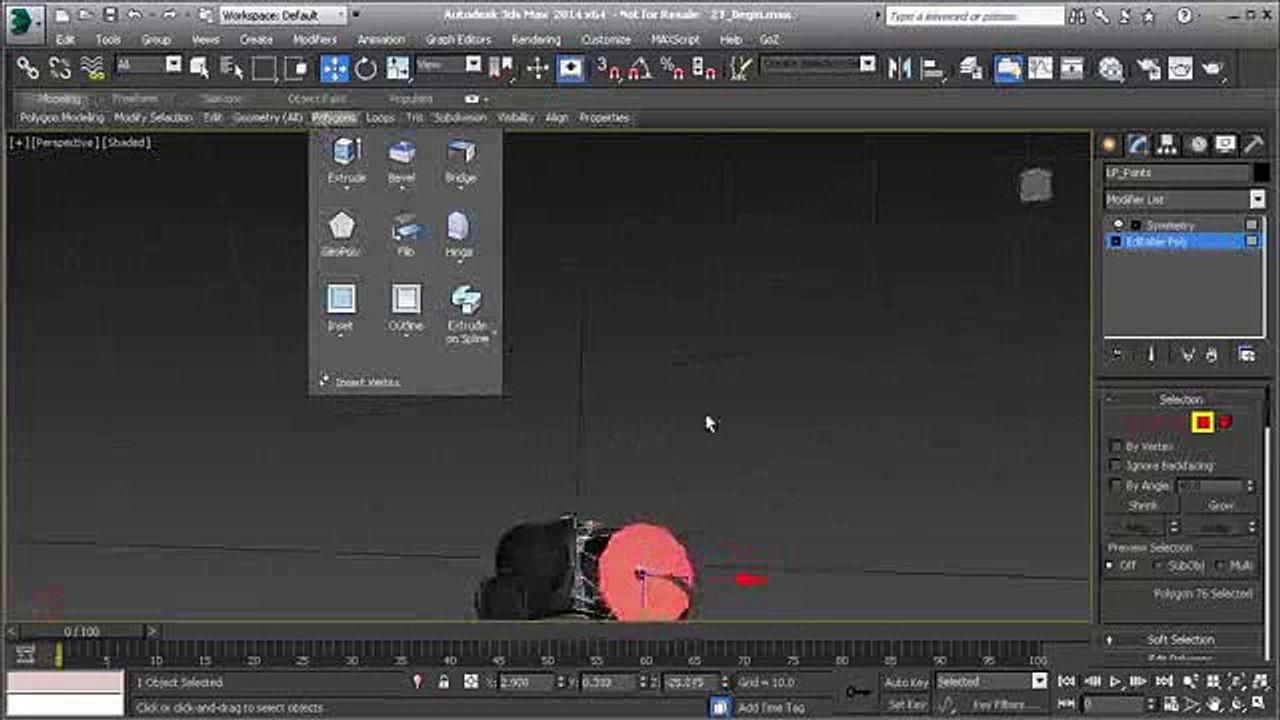The width and height of the screenshot is (1280, 720).
Task: Activate the Select and Rotate tool
Action: coord(366,68)
